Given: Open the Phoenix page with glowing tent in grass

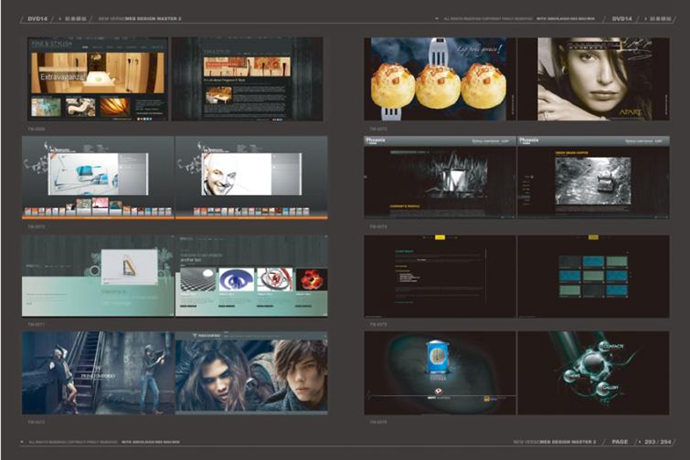Looking at the screenshot, I should 440,177.
